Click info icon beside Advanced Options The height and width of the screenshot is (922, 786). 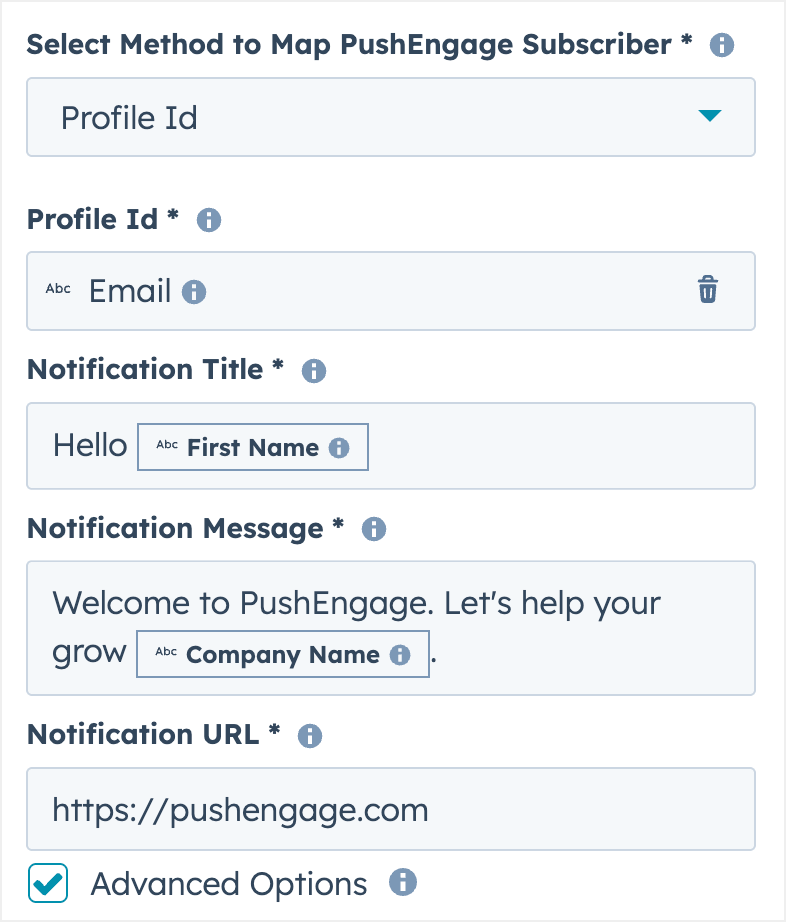click(x=402, y=882)
